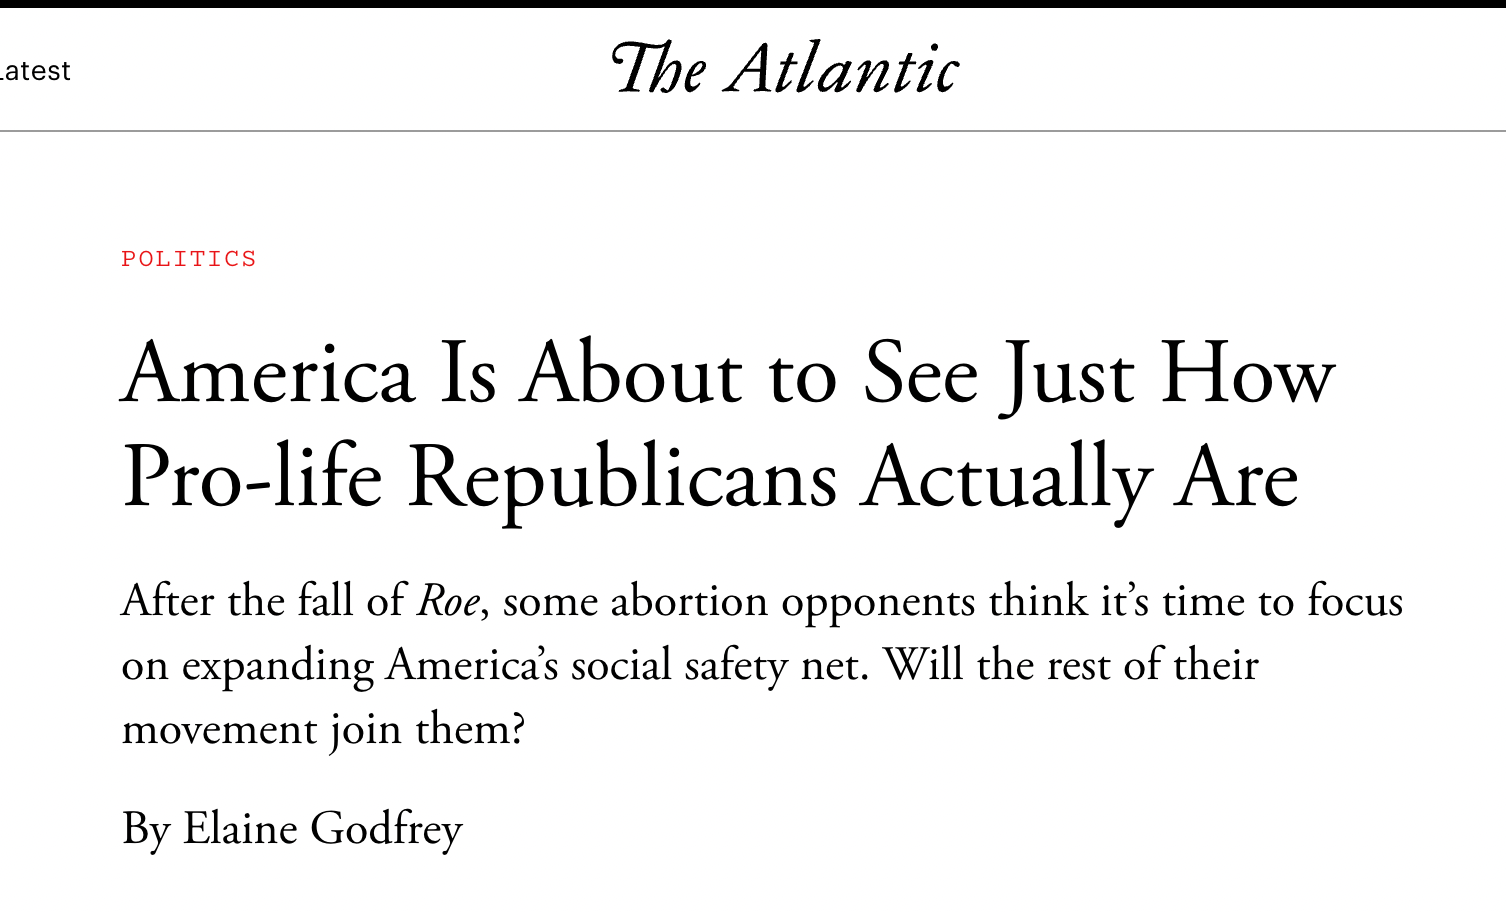Open author Elaine Godfrey's page
The width and height of the screenshot is (1506, 912).
click(322, 829)
